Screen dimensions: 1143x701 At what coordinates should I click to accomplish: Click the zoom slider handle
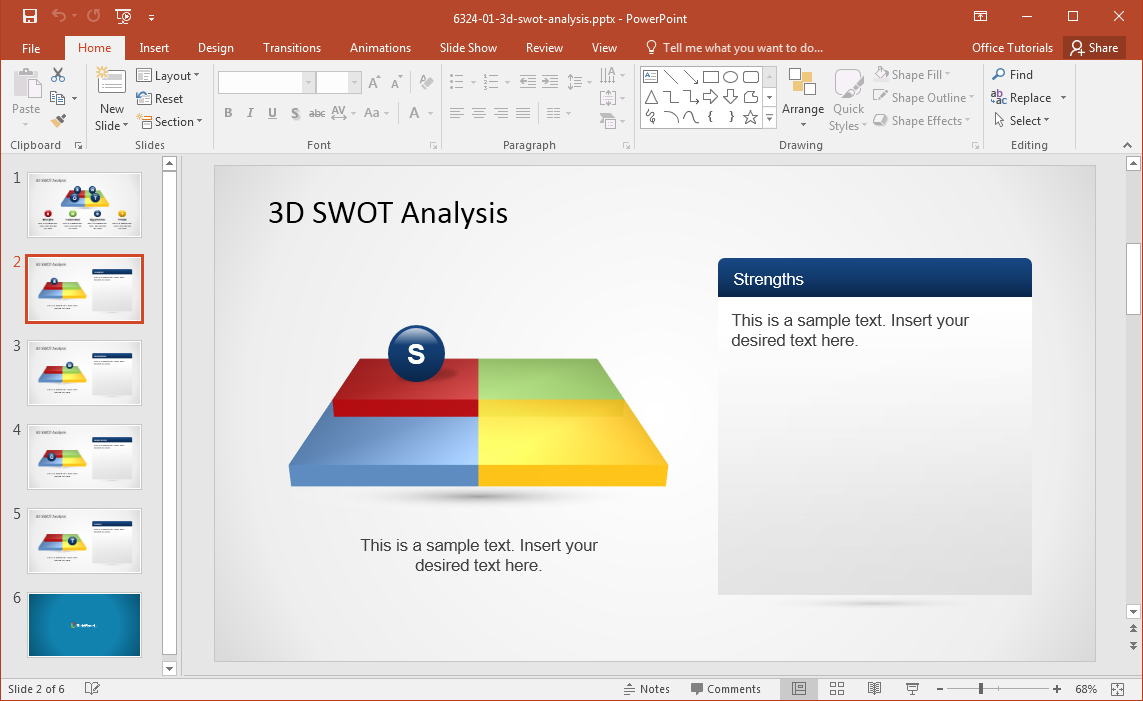click(x=981, y=689)
